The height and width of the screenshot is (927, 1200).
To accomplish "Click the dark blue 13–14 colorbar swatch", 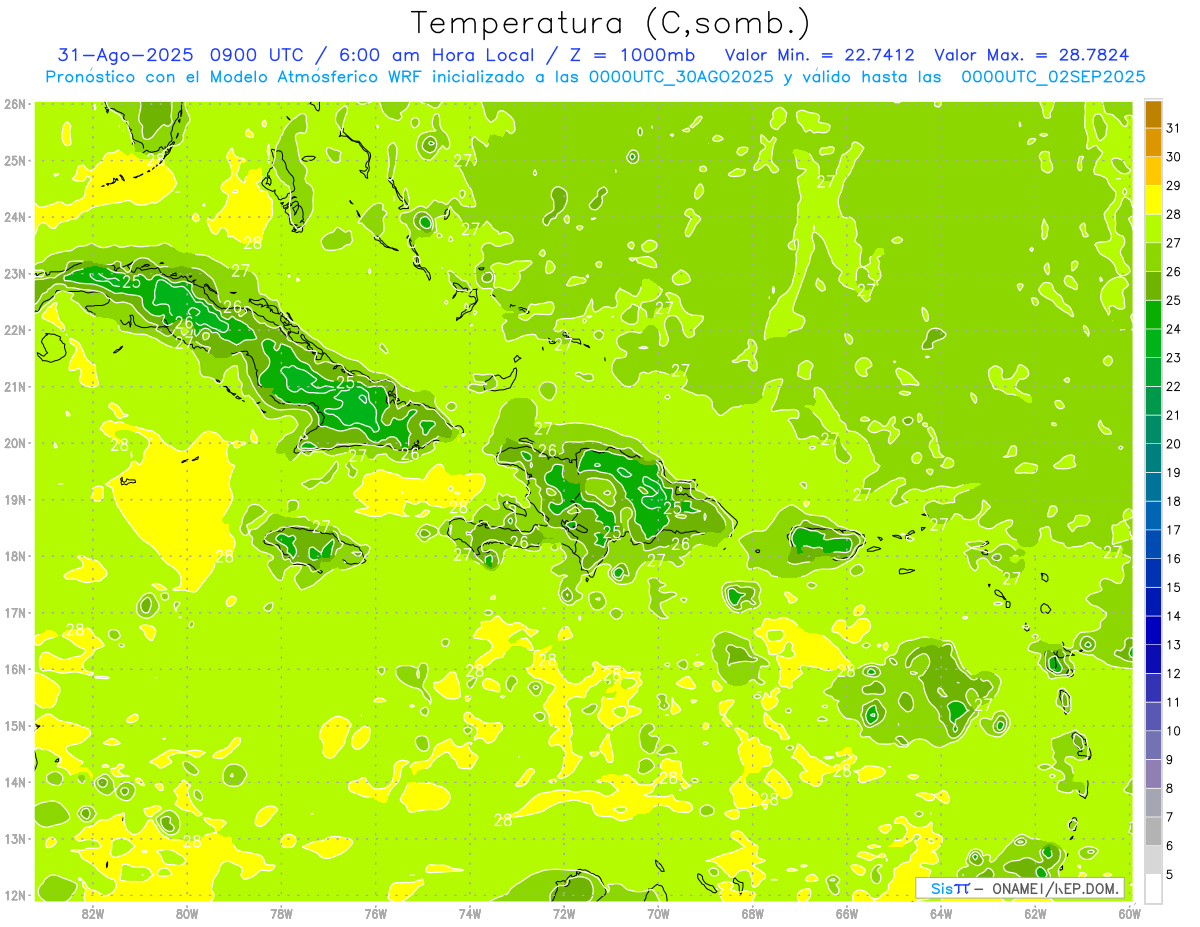I will 1153,630.
